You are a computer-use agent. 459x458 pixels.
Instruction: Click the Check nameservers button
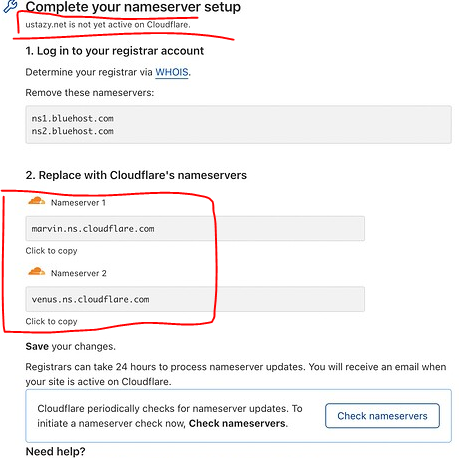tap(382, 416)
